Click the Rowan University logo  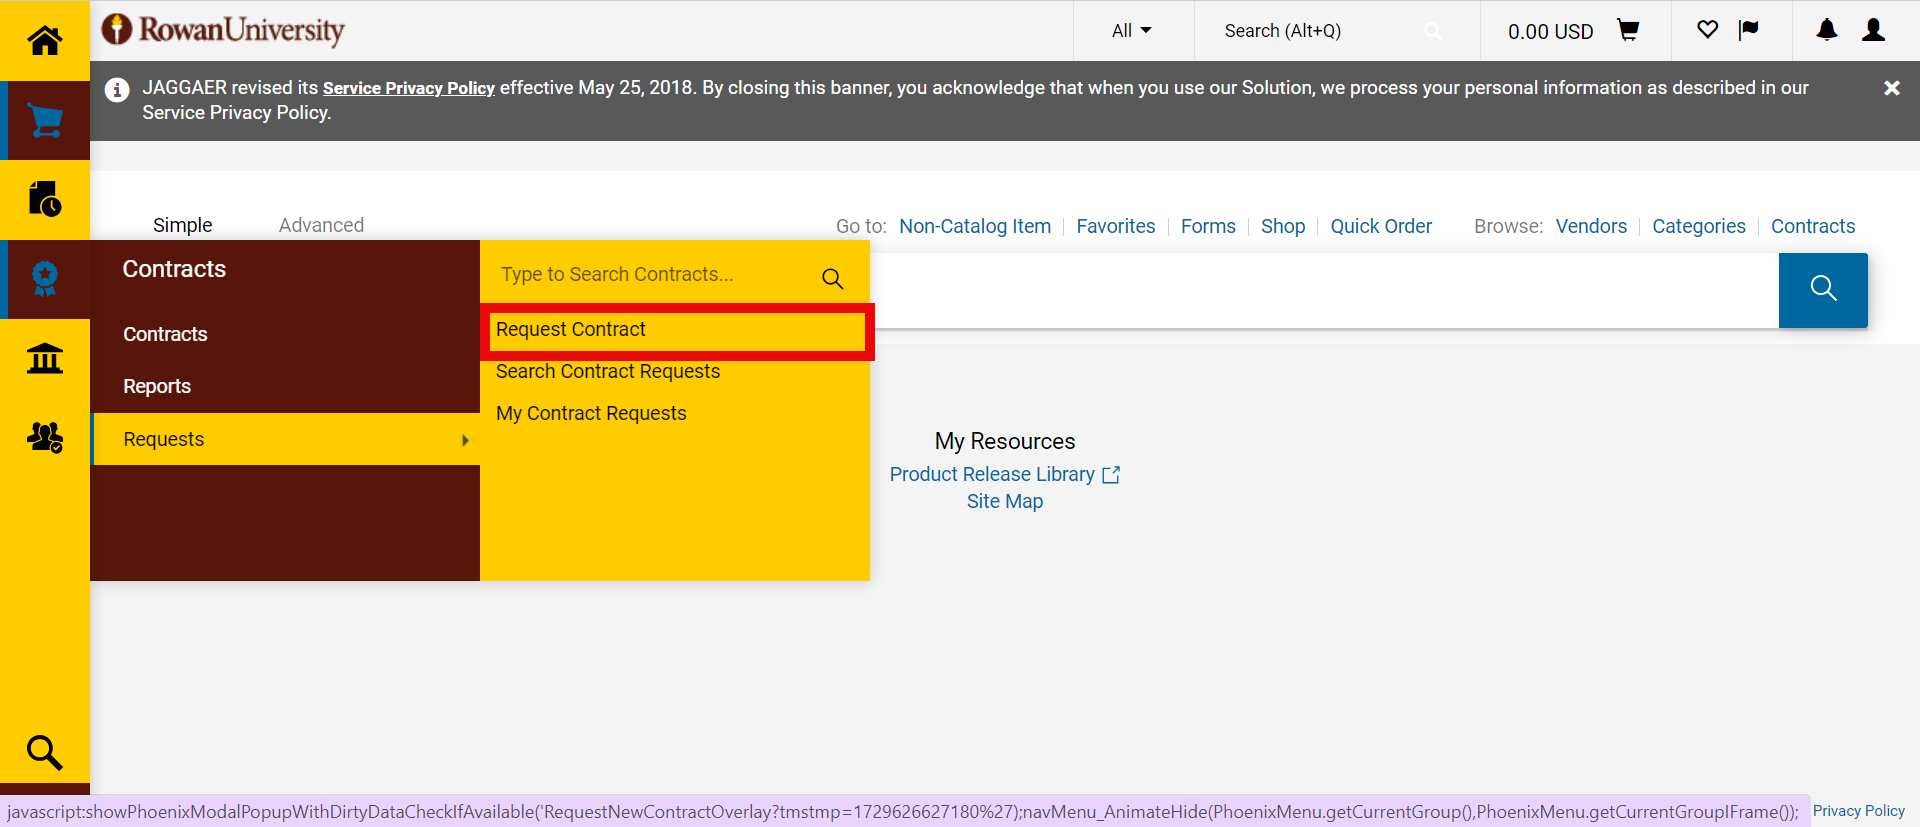pos(223,30)
